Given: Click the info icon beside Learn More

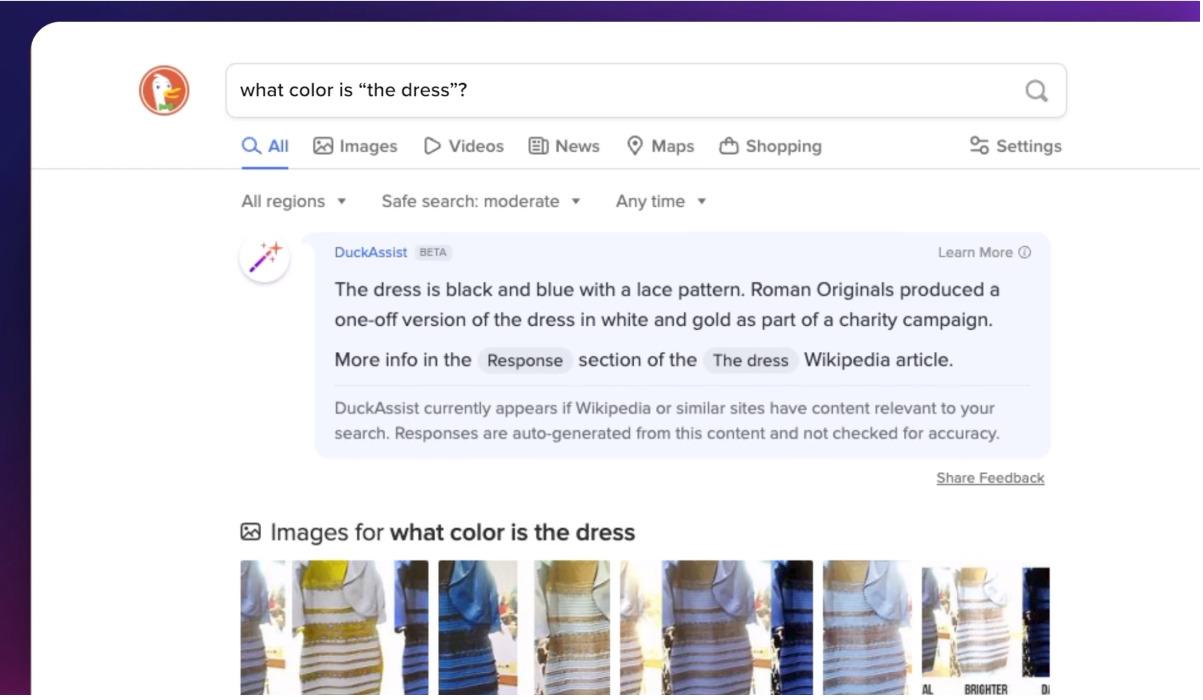Looking at the screenshot, I should [x=1024, y=253].
